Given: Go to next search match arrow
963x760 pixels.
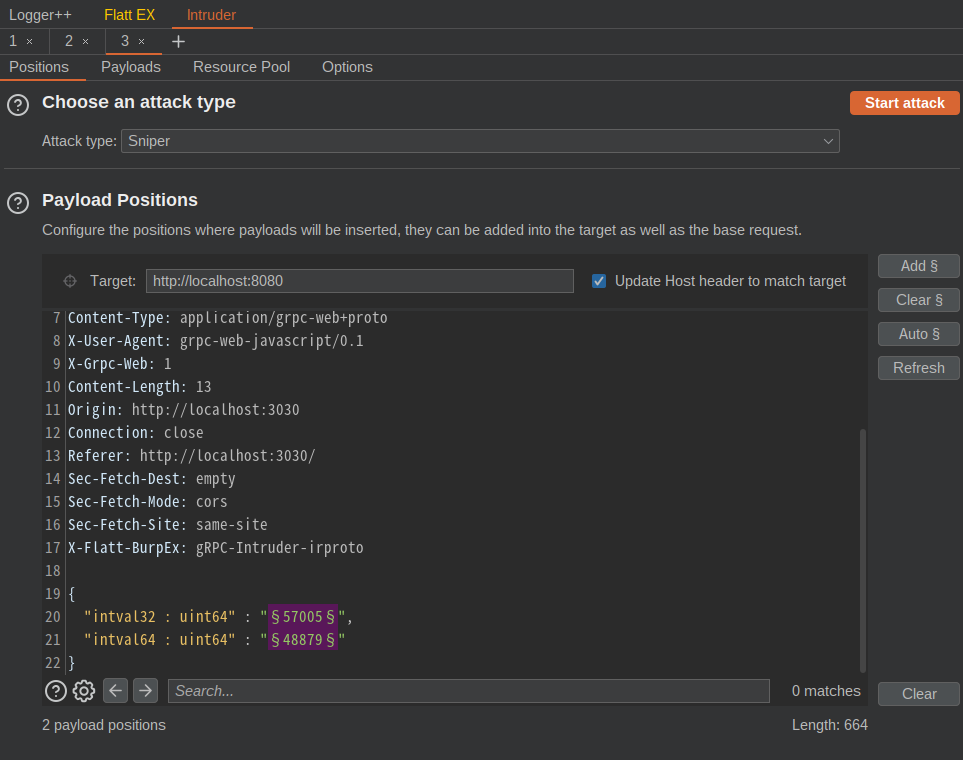Looking at the screenshot, I should click(146, 691).
